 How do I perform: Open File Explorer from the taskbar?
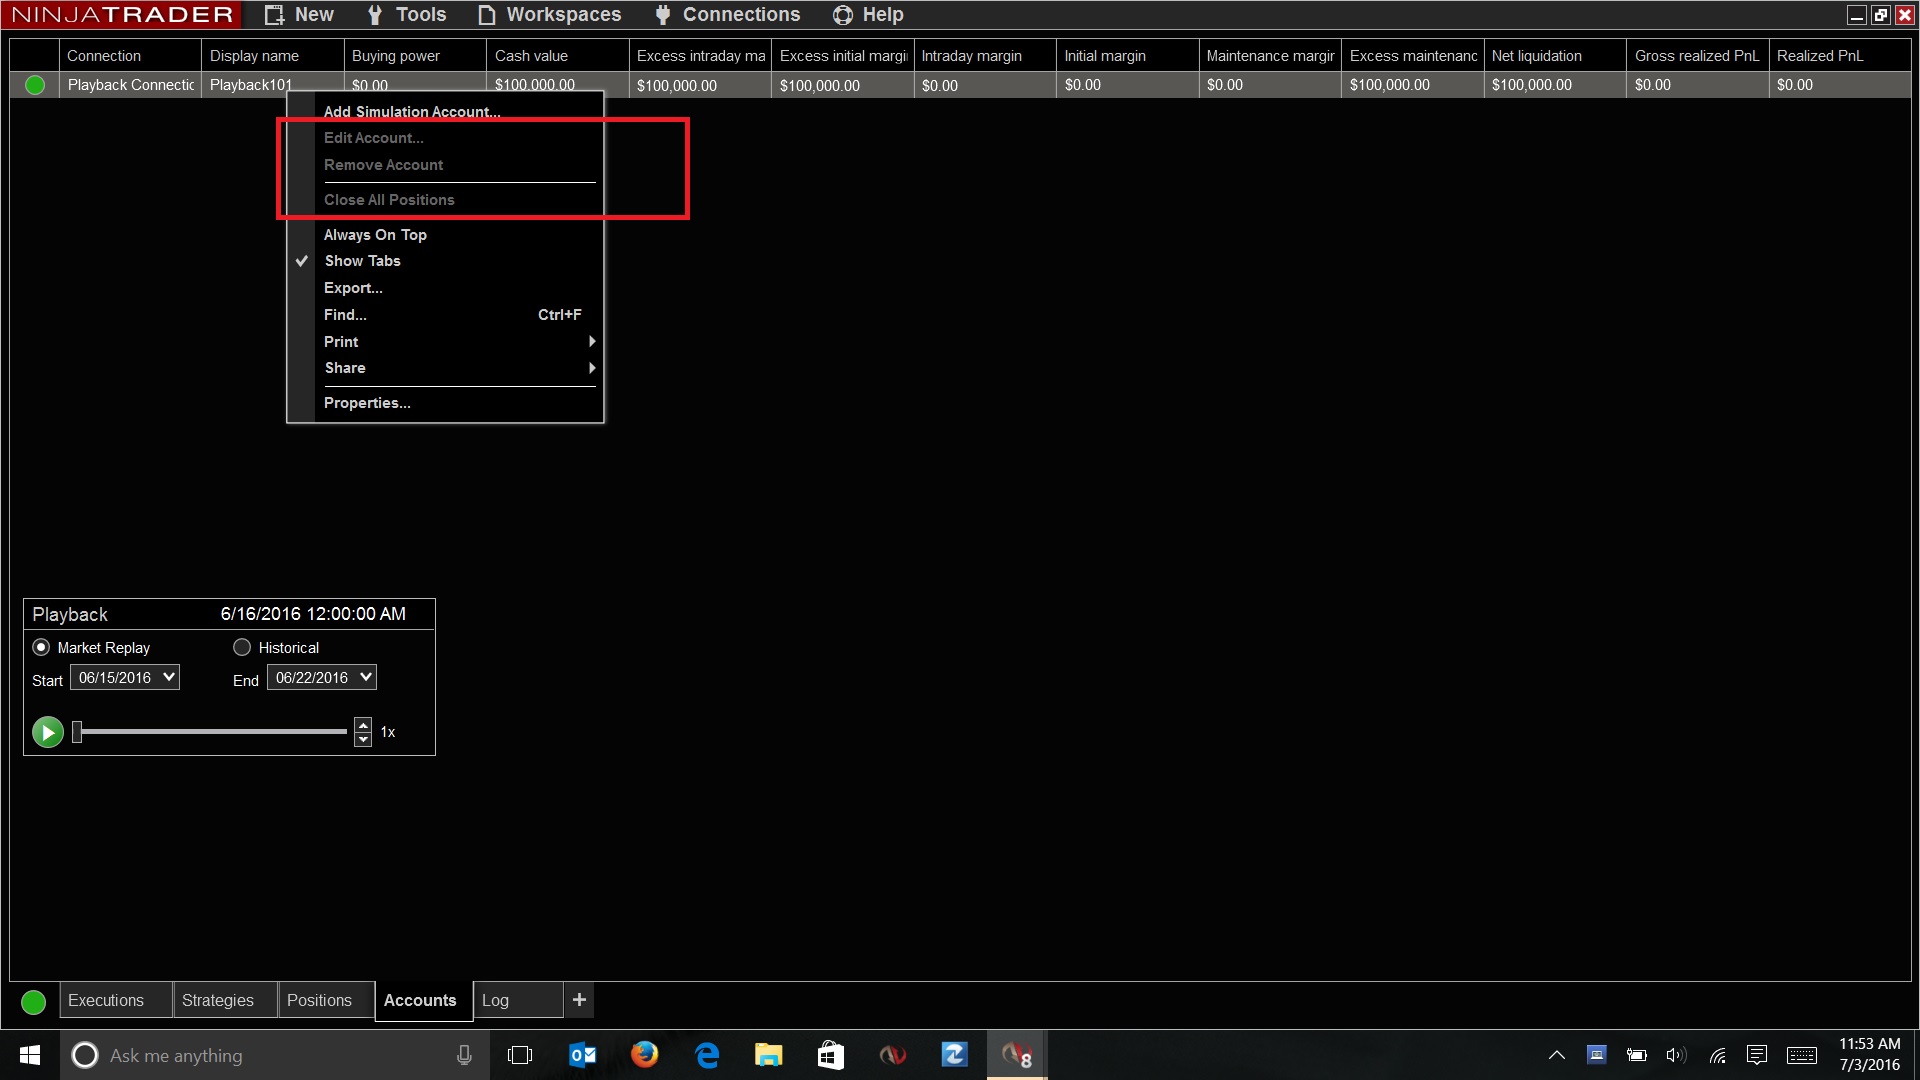click(x=768, y=1055)
